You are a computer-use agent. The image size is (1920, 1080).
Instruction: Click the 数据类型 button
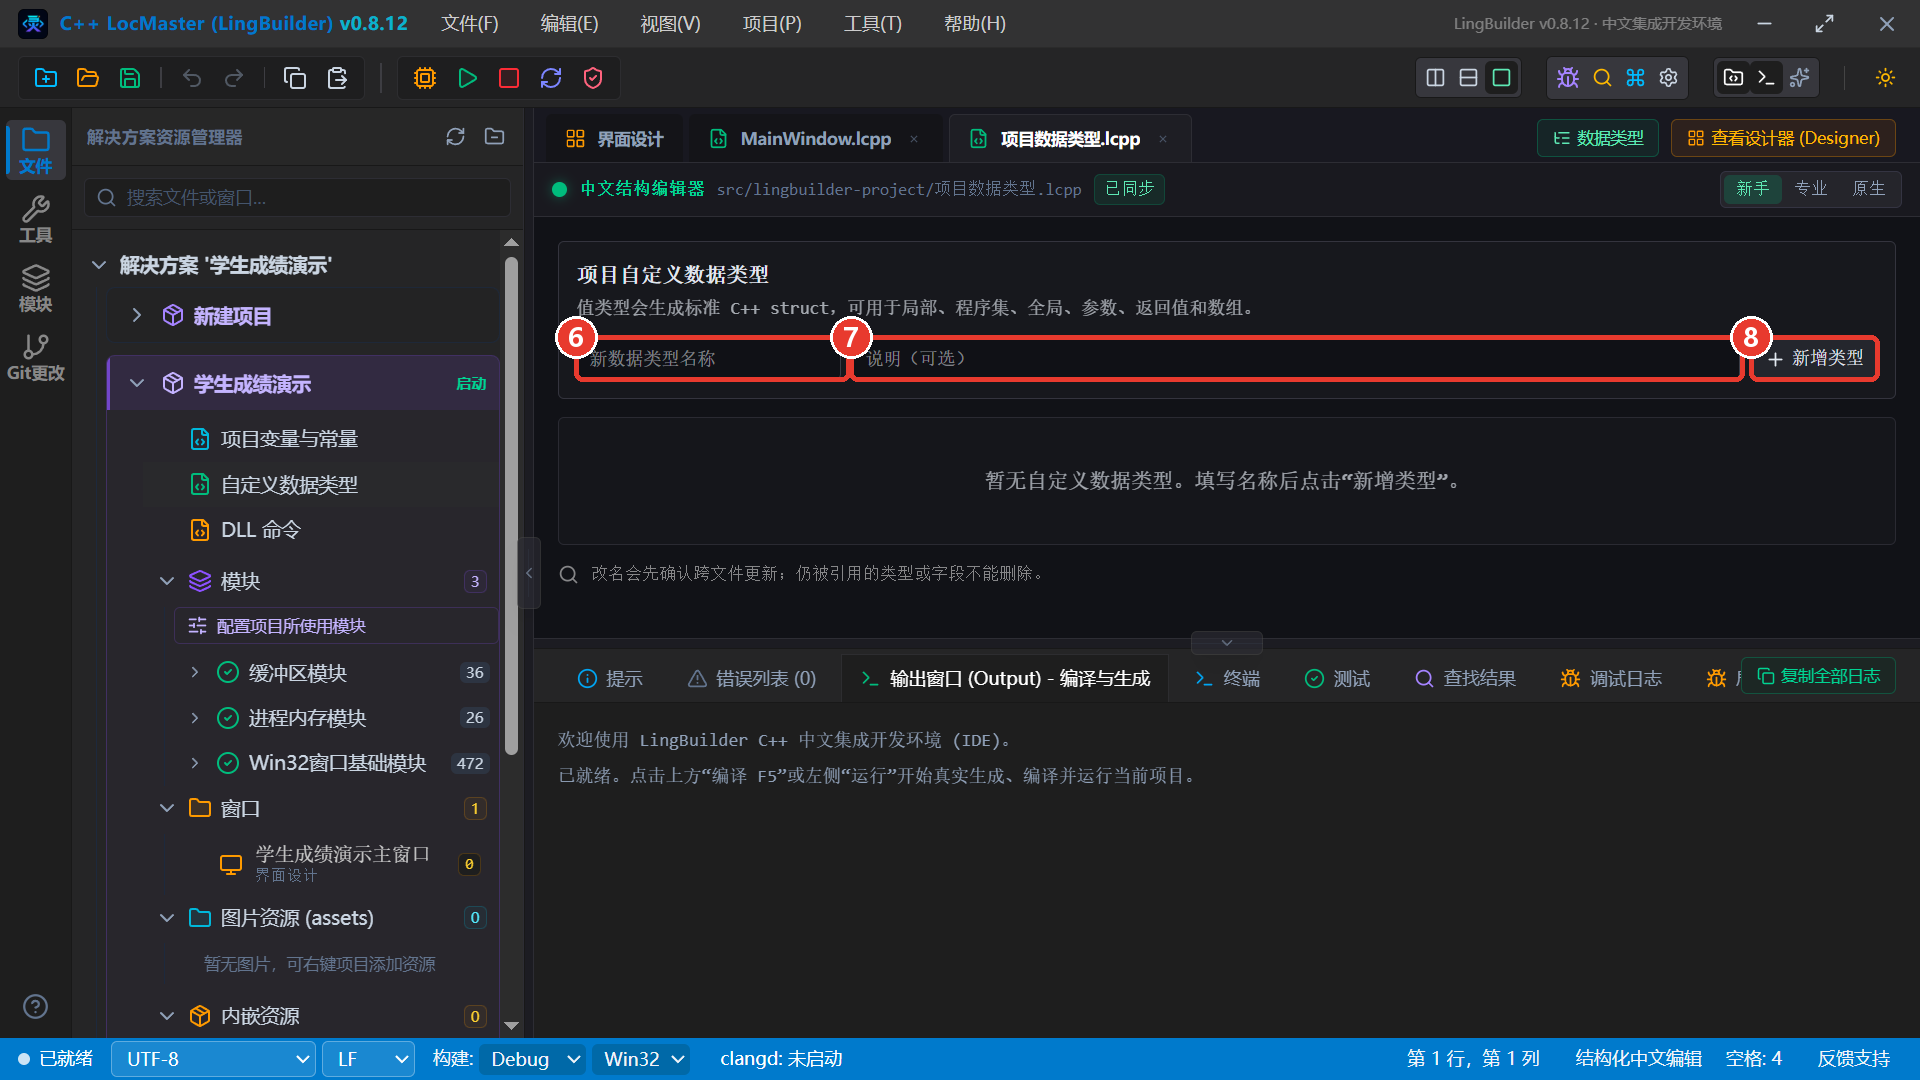coord(1598,139)
